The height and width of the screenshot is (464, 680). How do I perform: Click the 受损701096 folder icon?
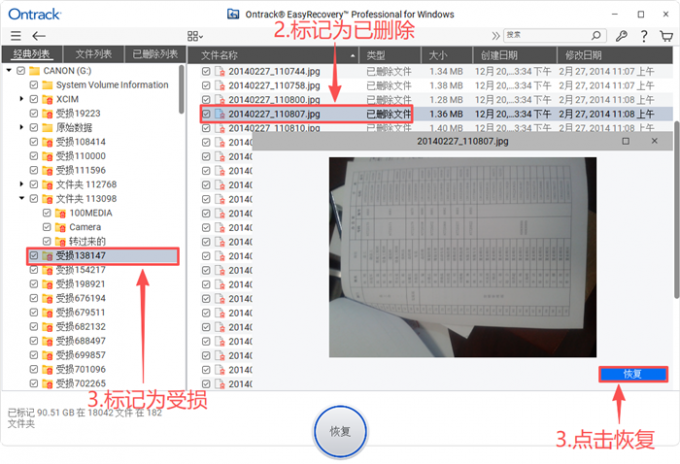48,369
